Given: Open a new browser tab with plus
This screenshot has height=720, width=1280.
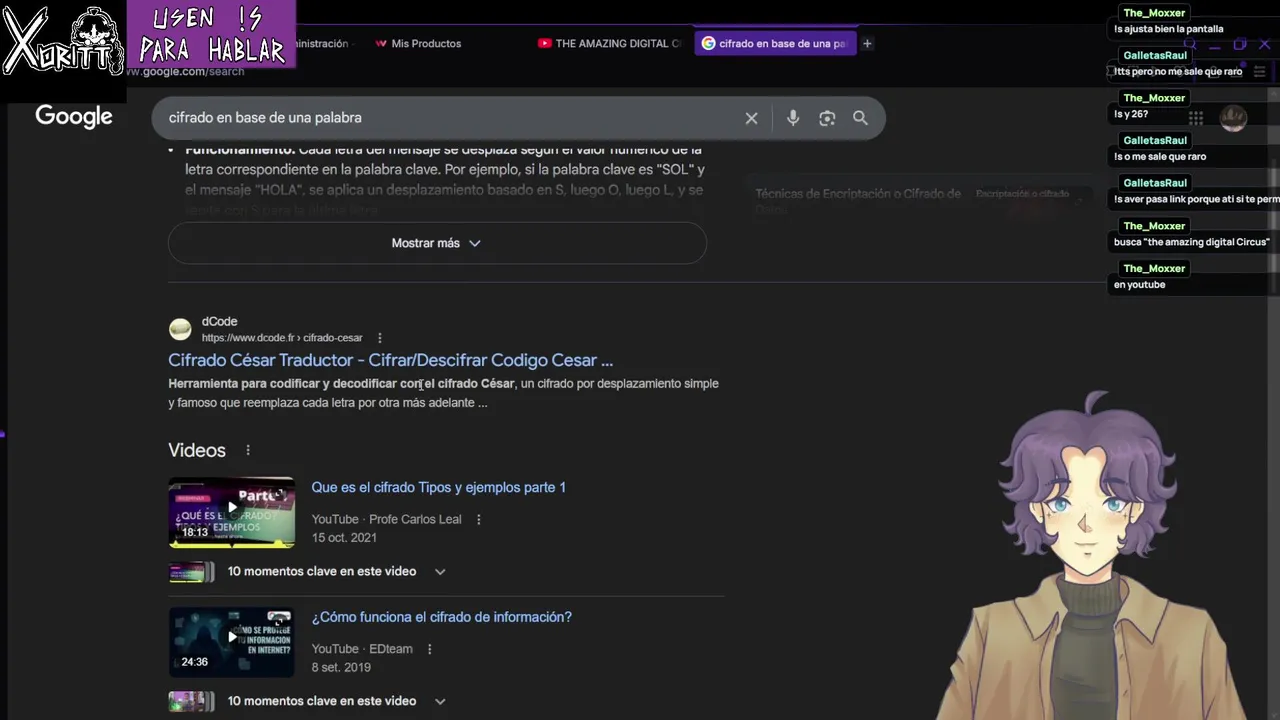Looking at the screenshot, I should [x=867, y=43].
